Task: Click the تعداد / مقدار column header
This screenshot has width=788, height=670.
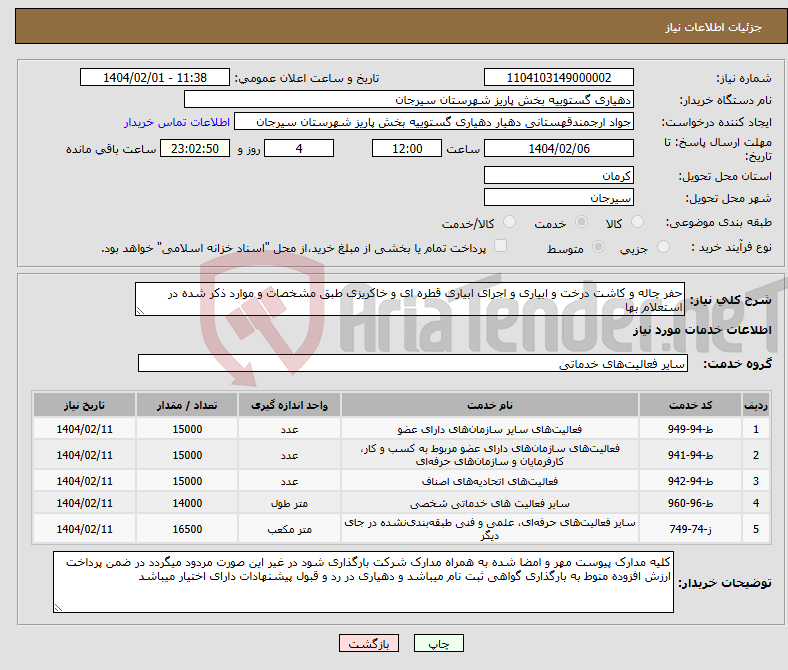Action: (x=187, y=405)
